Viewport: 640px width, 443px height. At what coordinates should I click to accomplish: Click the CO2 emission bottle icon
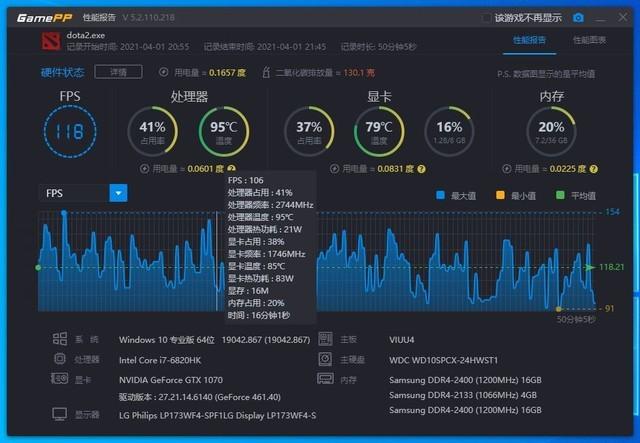point(266,73)
